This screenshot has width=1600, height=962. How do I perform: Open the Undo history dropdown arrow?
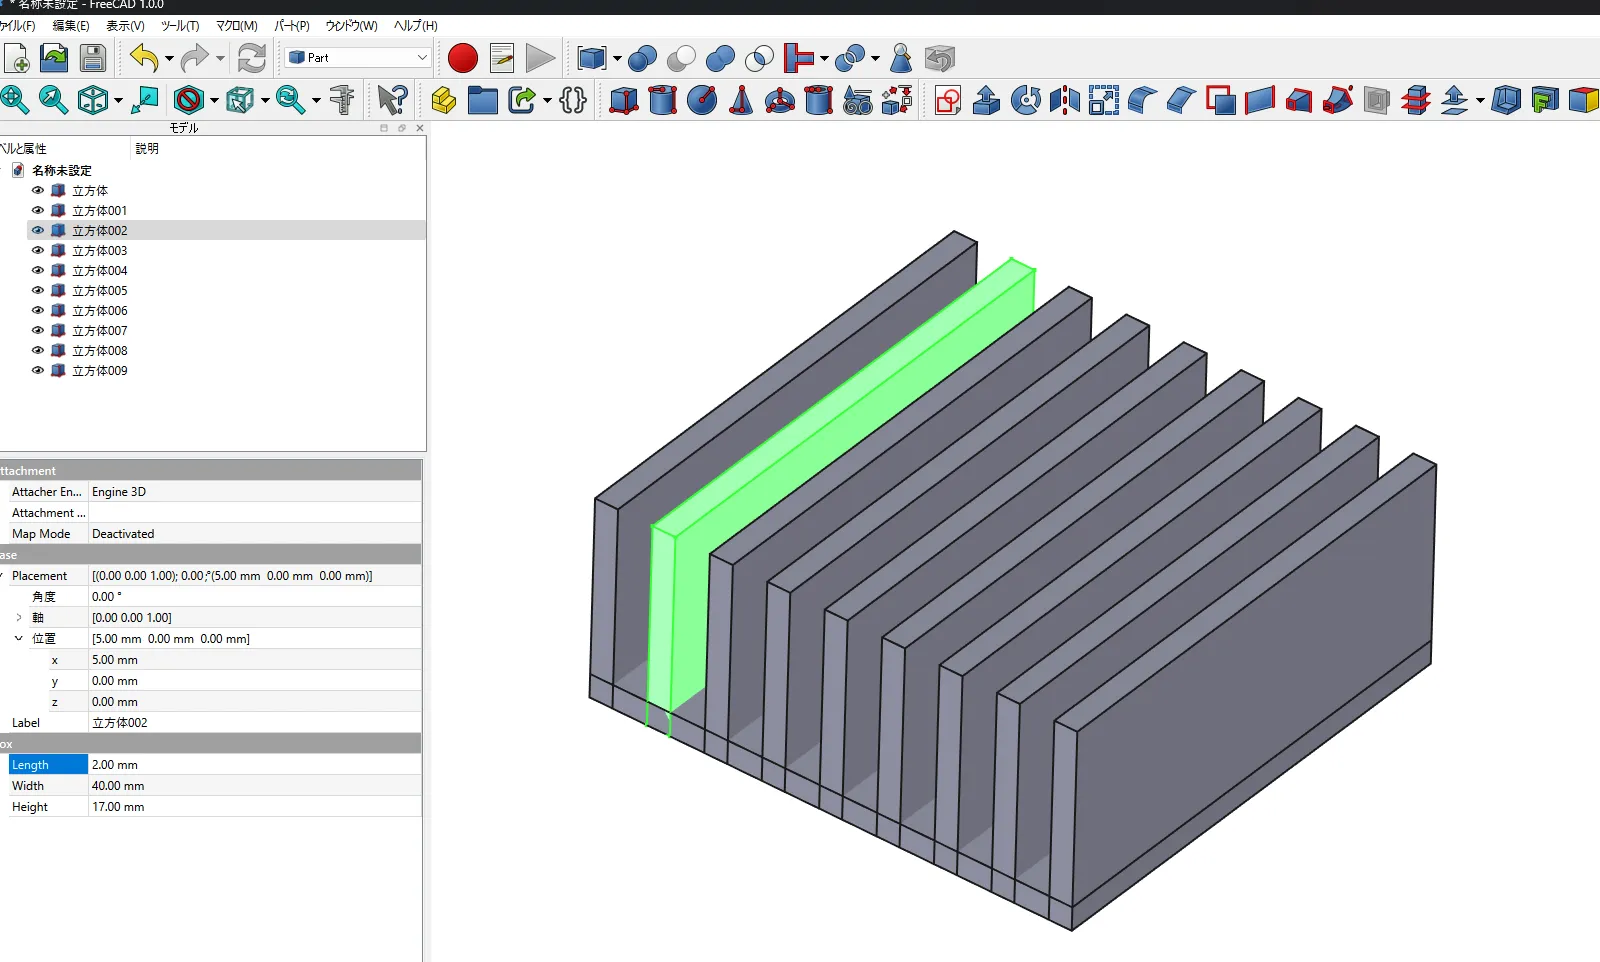[x=169, y=59]
